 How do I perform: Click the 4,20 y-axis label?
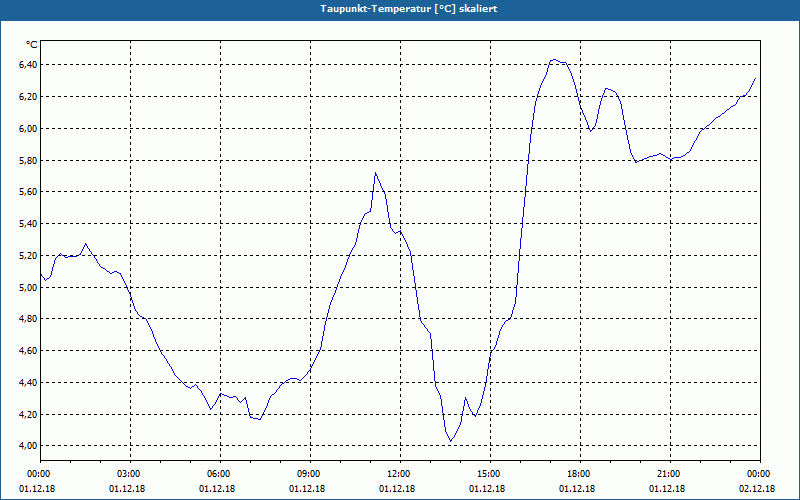[28, 414]
